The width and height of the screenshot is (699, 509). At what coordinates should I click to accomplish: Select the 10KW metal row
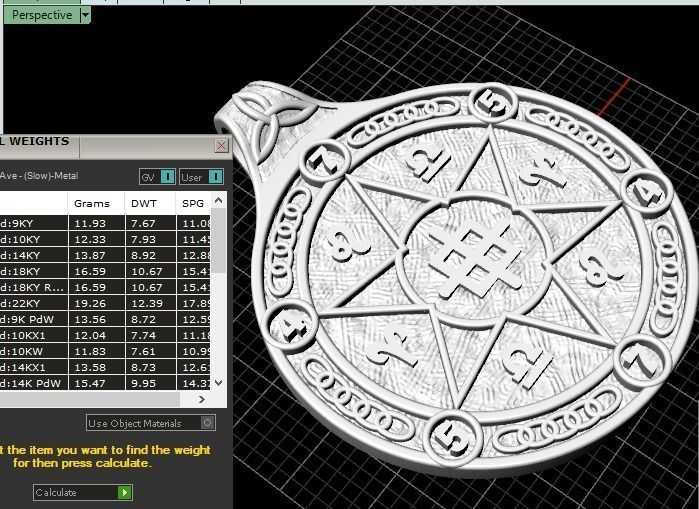(105, 351)
